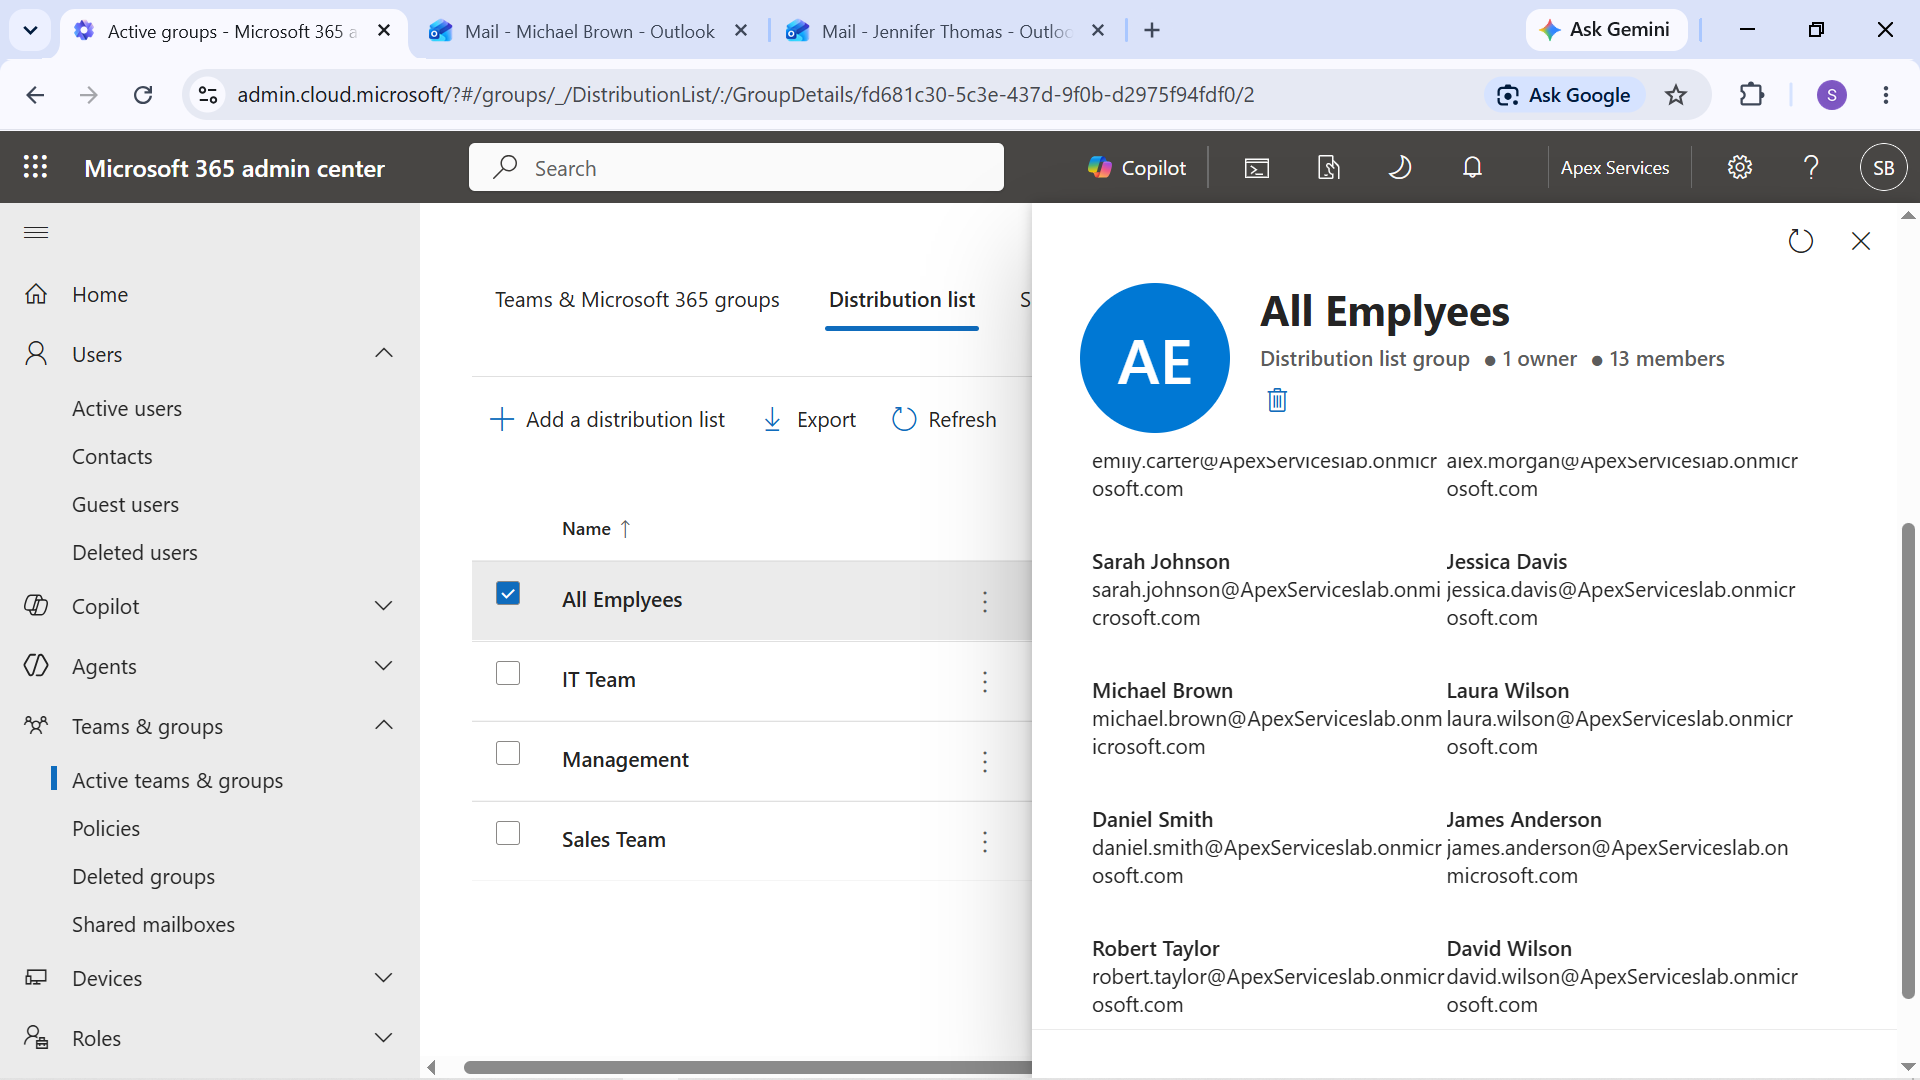Toggle dark mode moon icon
The height and width of the screenshot is (1080, 1920).
point(1400,168)
